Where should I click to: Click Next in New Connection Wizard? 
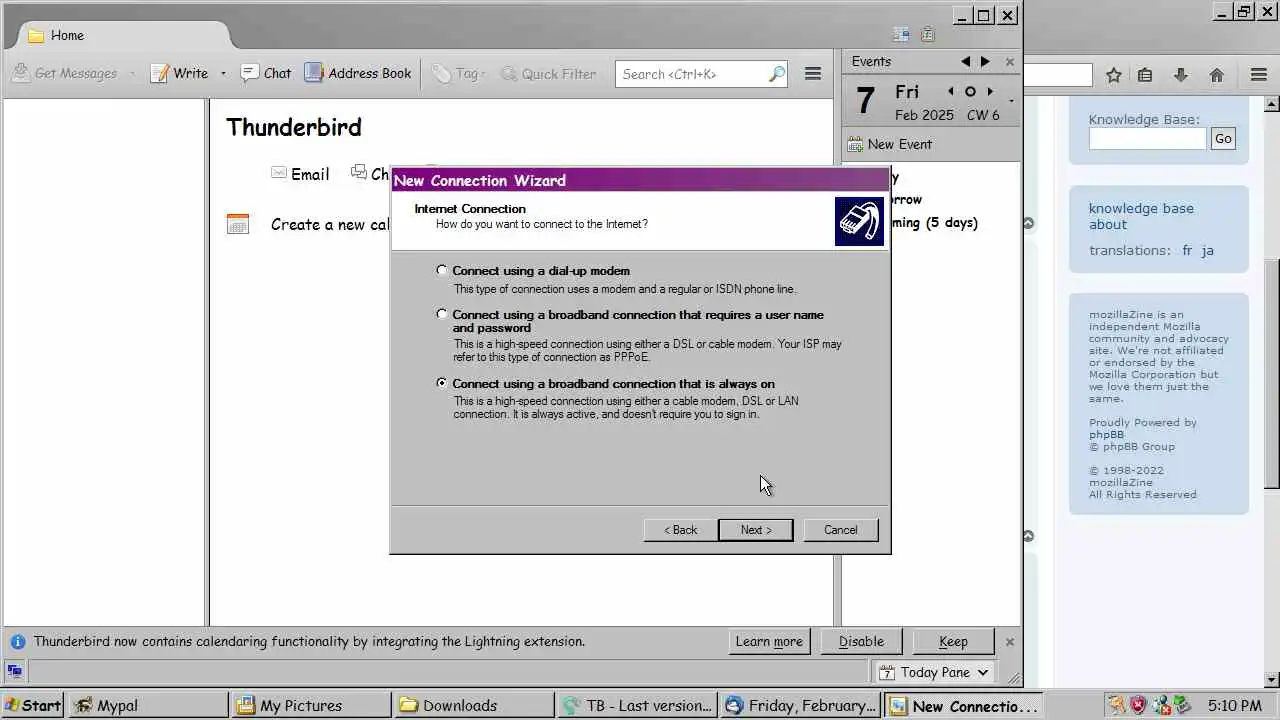(x=755, y=530)
